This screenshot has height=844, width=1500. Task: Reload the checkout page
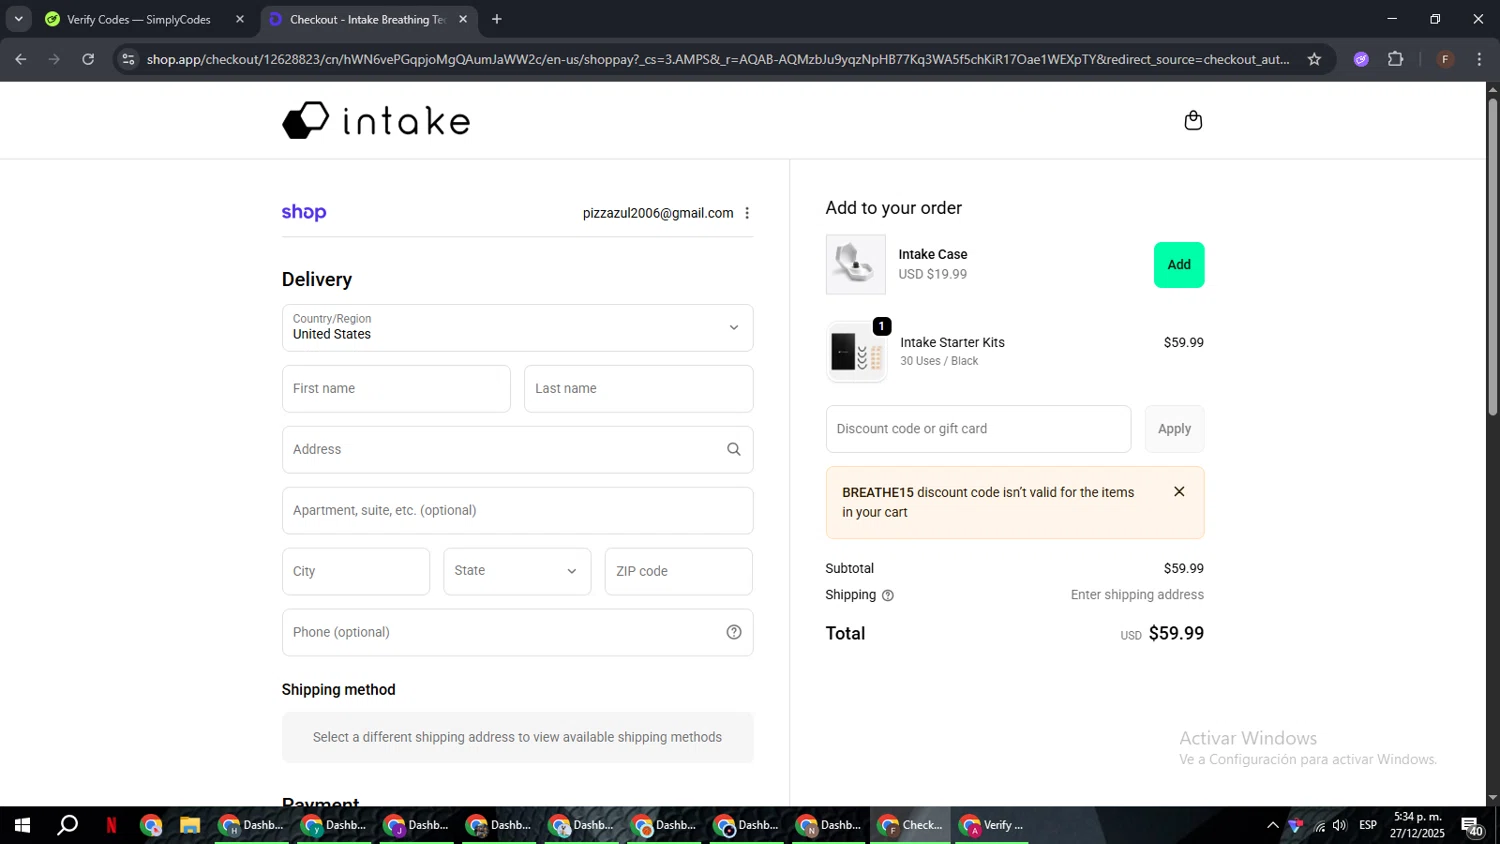(x=88, y=59)
